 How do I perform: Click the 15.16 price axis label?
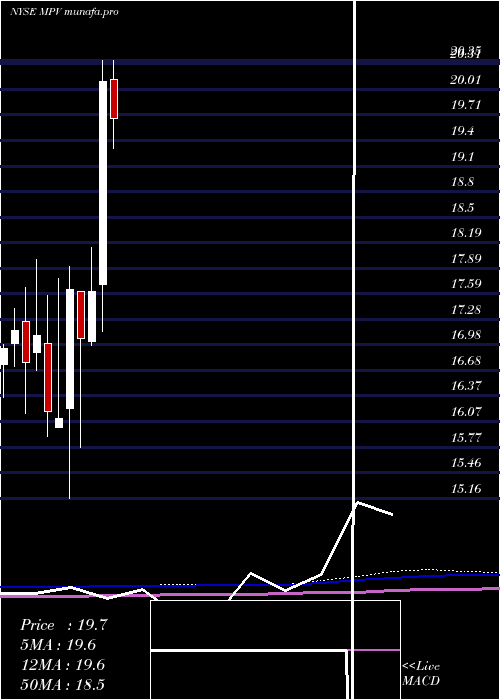(x=466, y=489)
